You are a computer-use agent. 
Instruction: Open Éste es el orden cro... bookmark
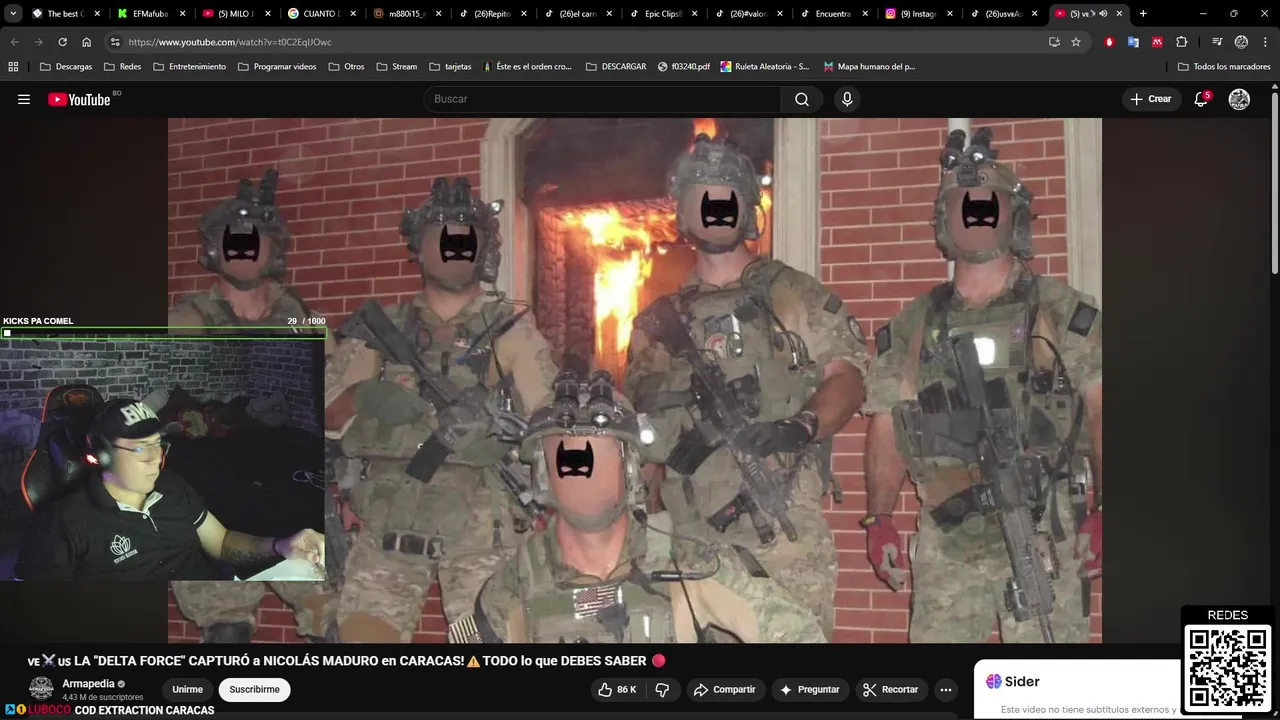527,67
